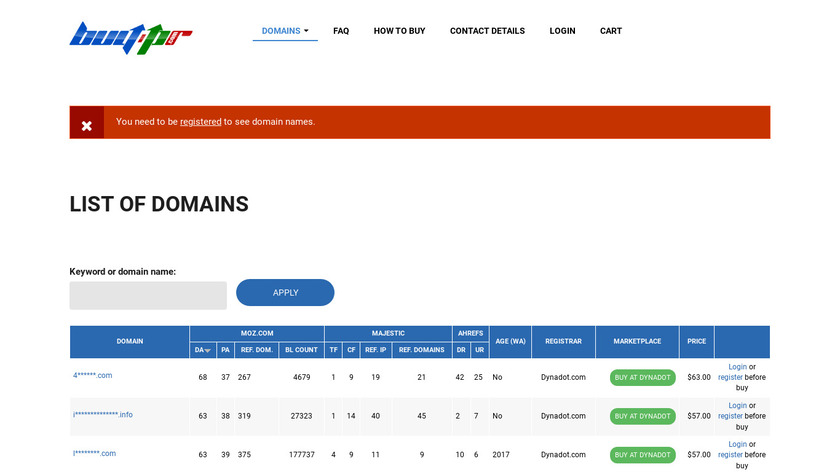
Task: Sort by DA column arrow
Action: pos(207,350)
